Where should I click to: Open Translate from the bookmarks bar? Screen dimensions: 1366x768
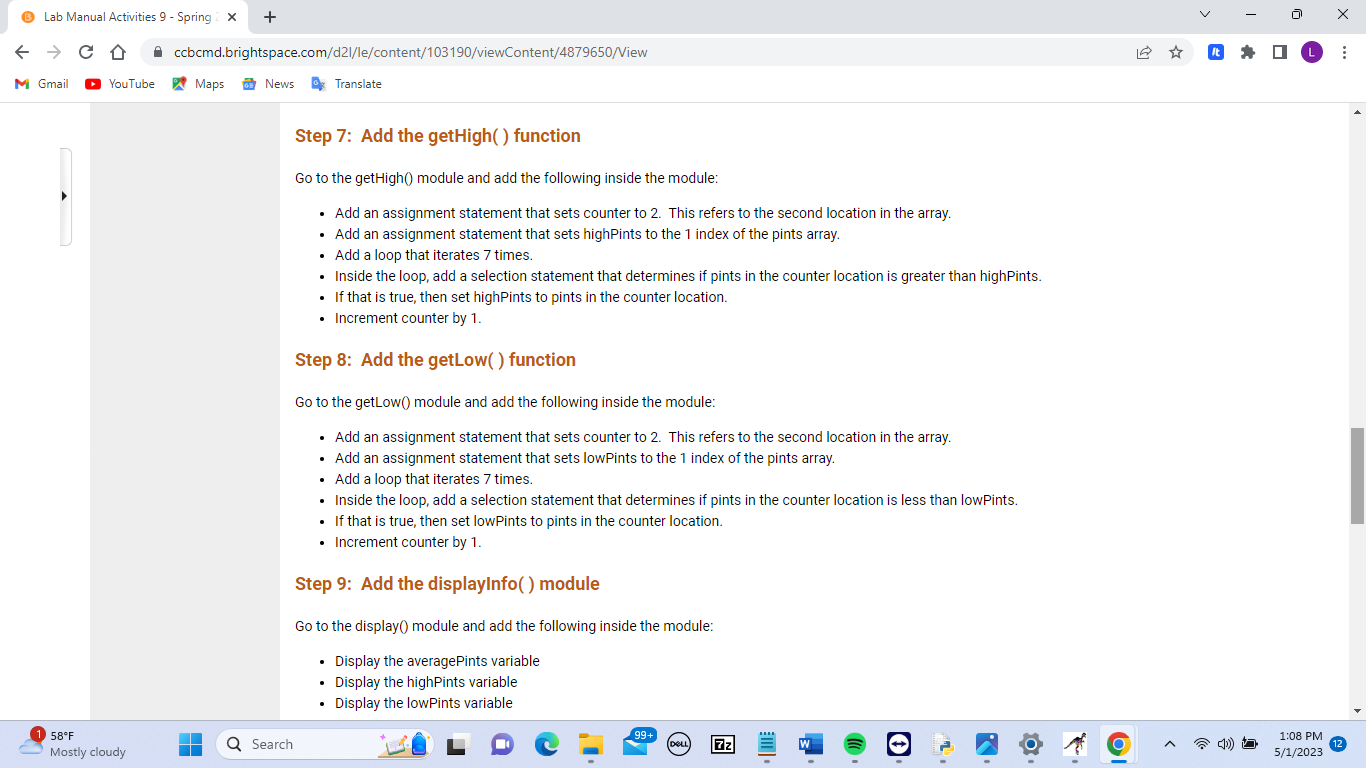[346, 84]
